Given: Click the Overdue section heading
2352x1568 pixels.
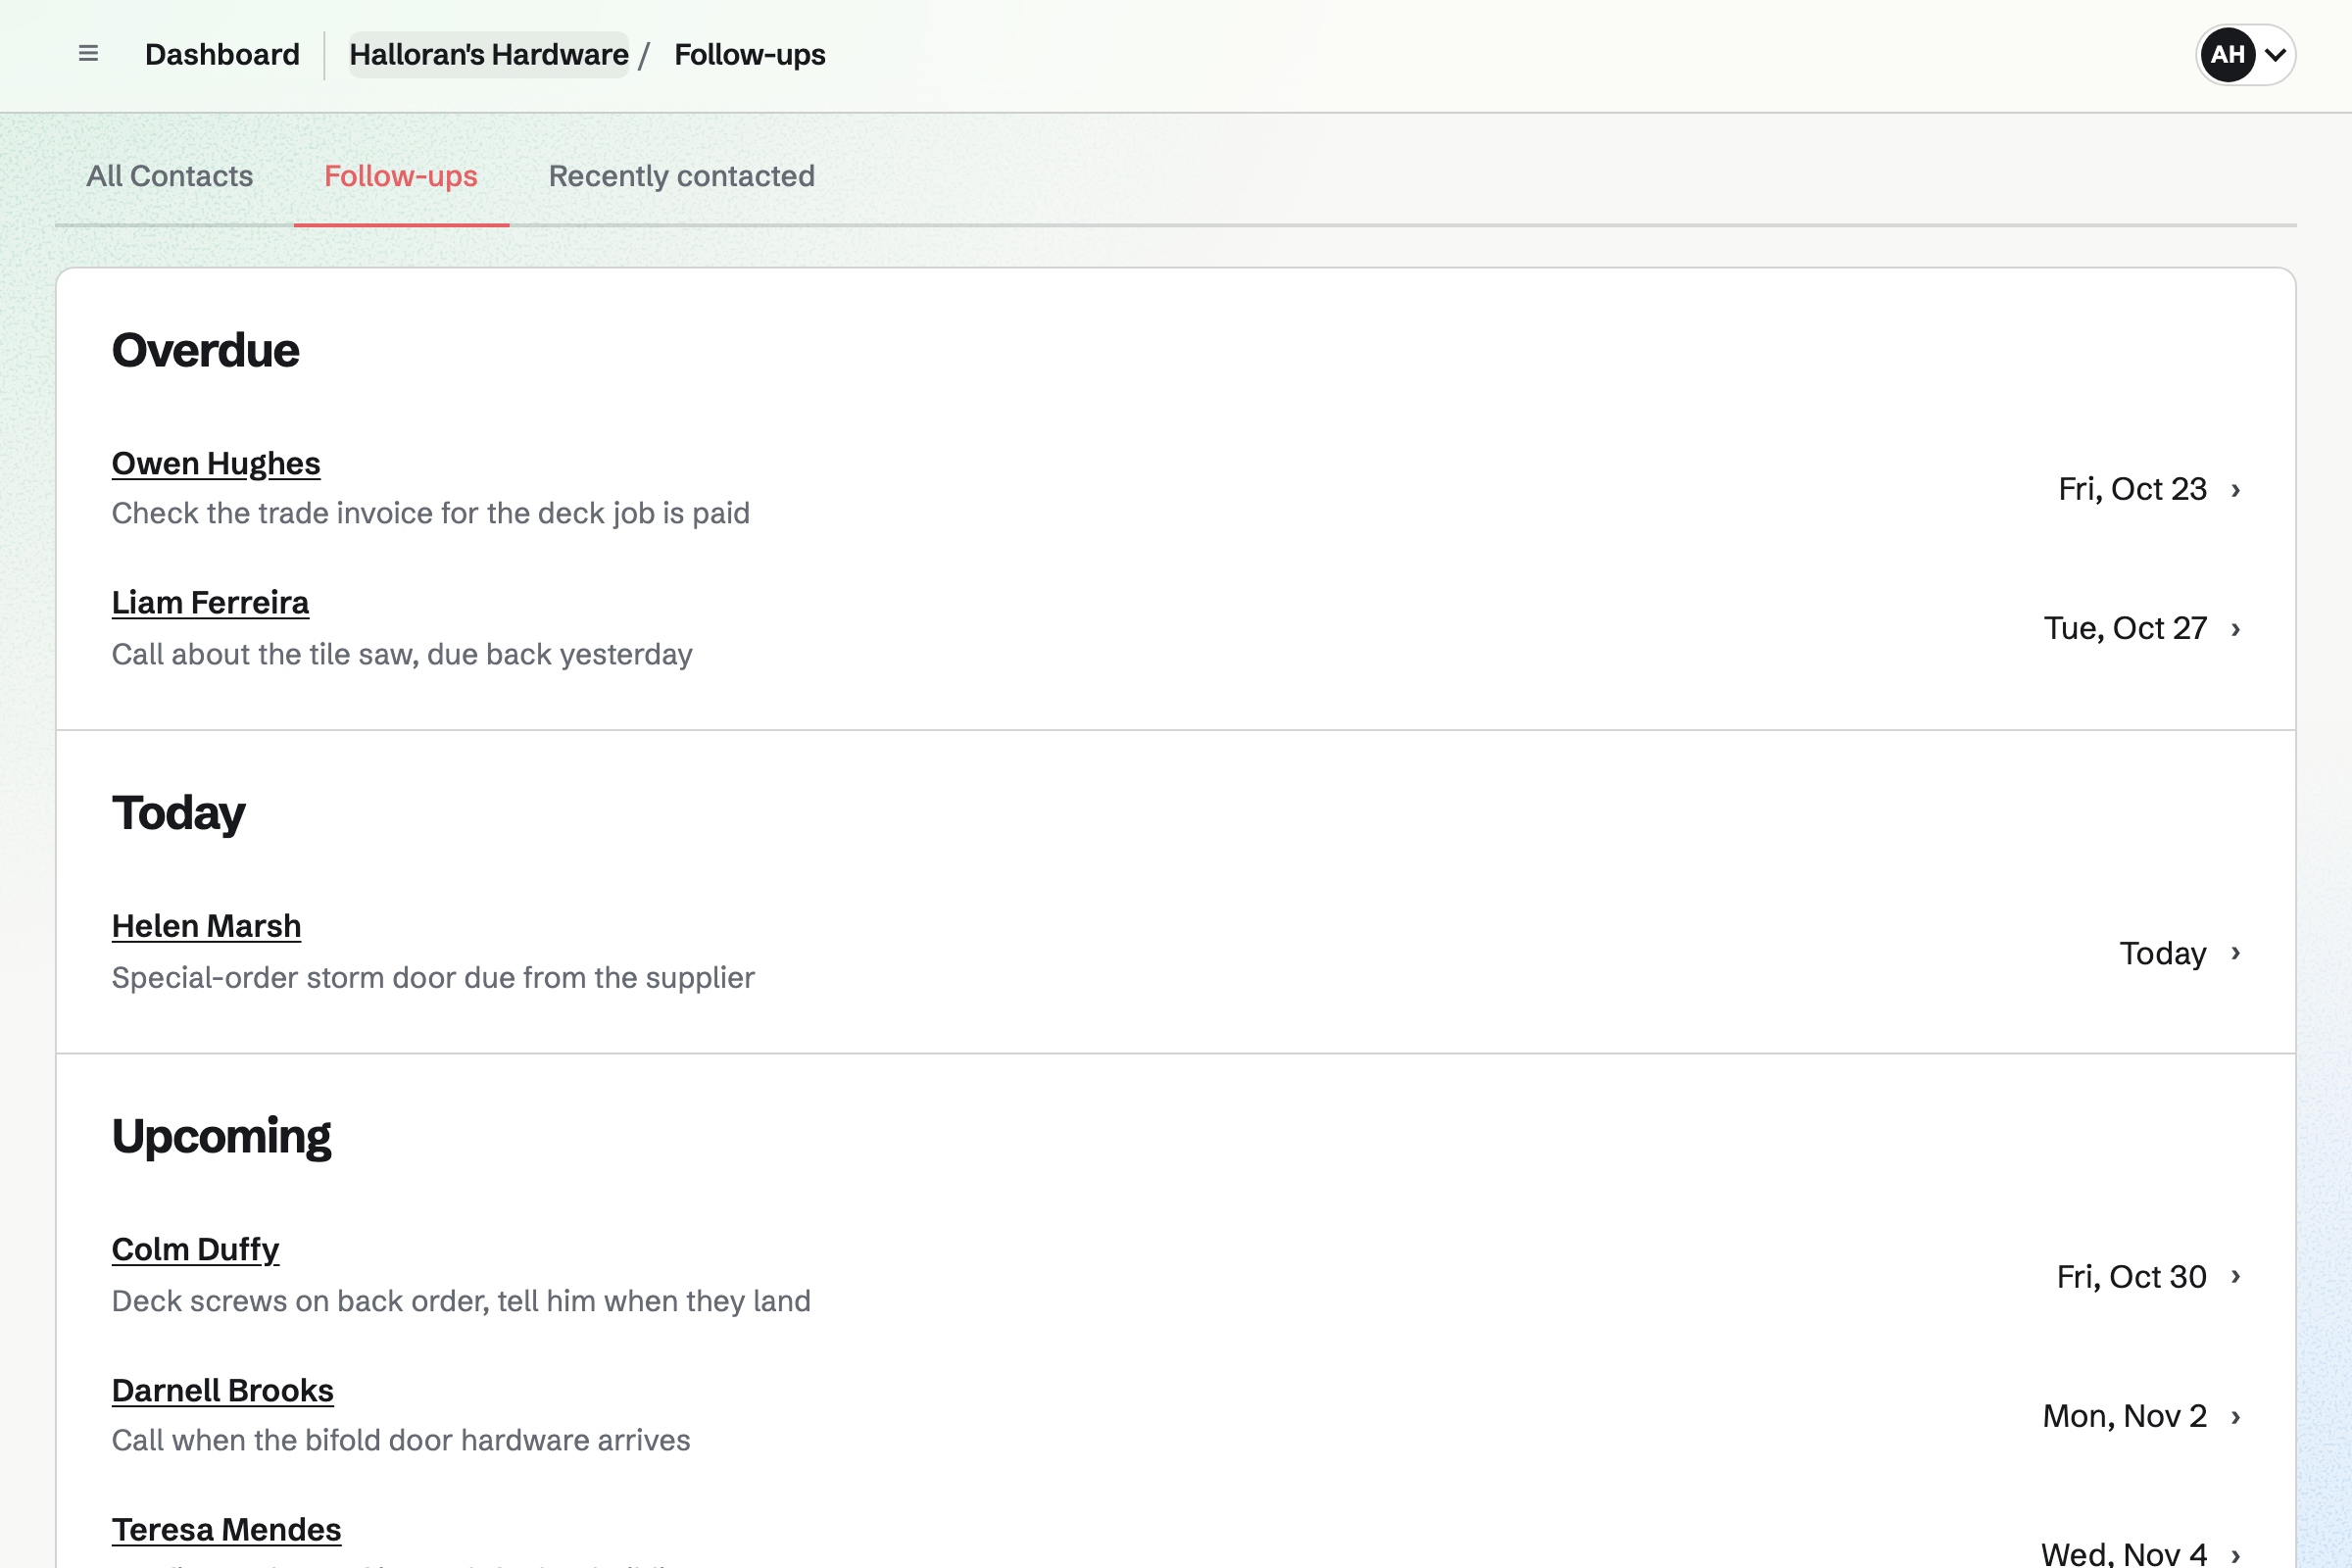Looking at the screenshot, I should pos(205,350).
